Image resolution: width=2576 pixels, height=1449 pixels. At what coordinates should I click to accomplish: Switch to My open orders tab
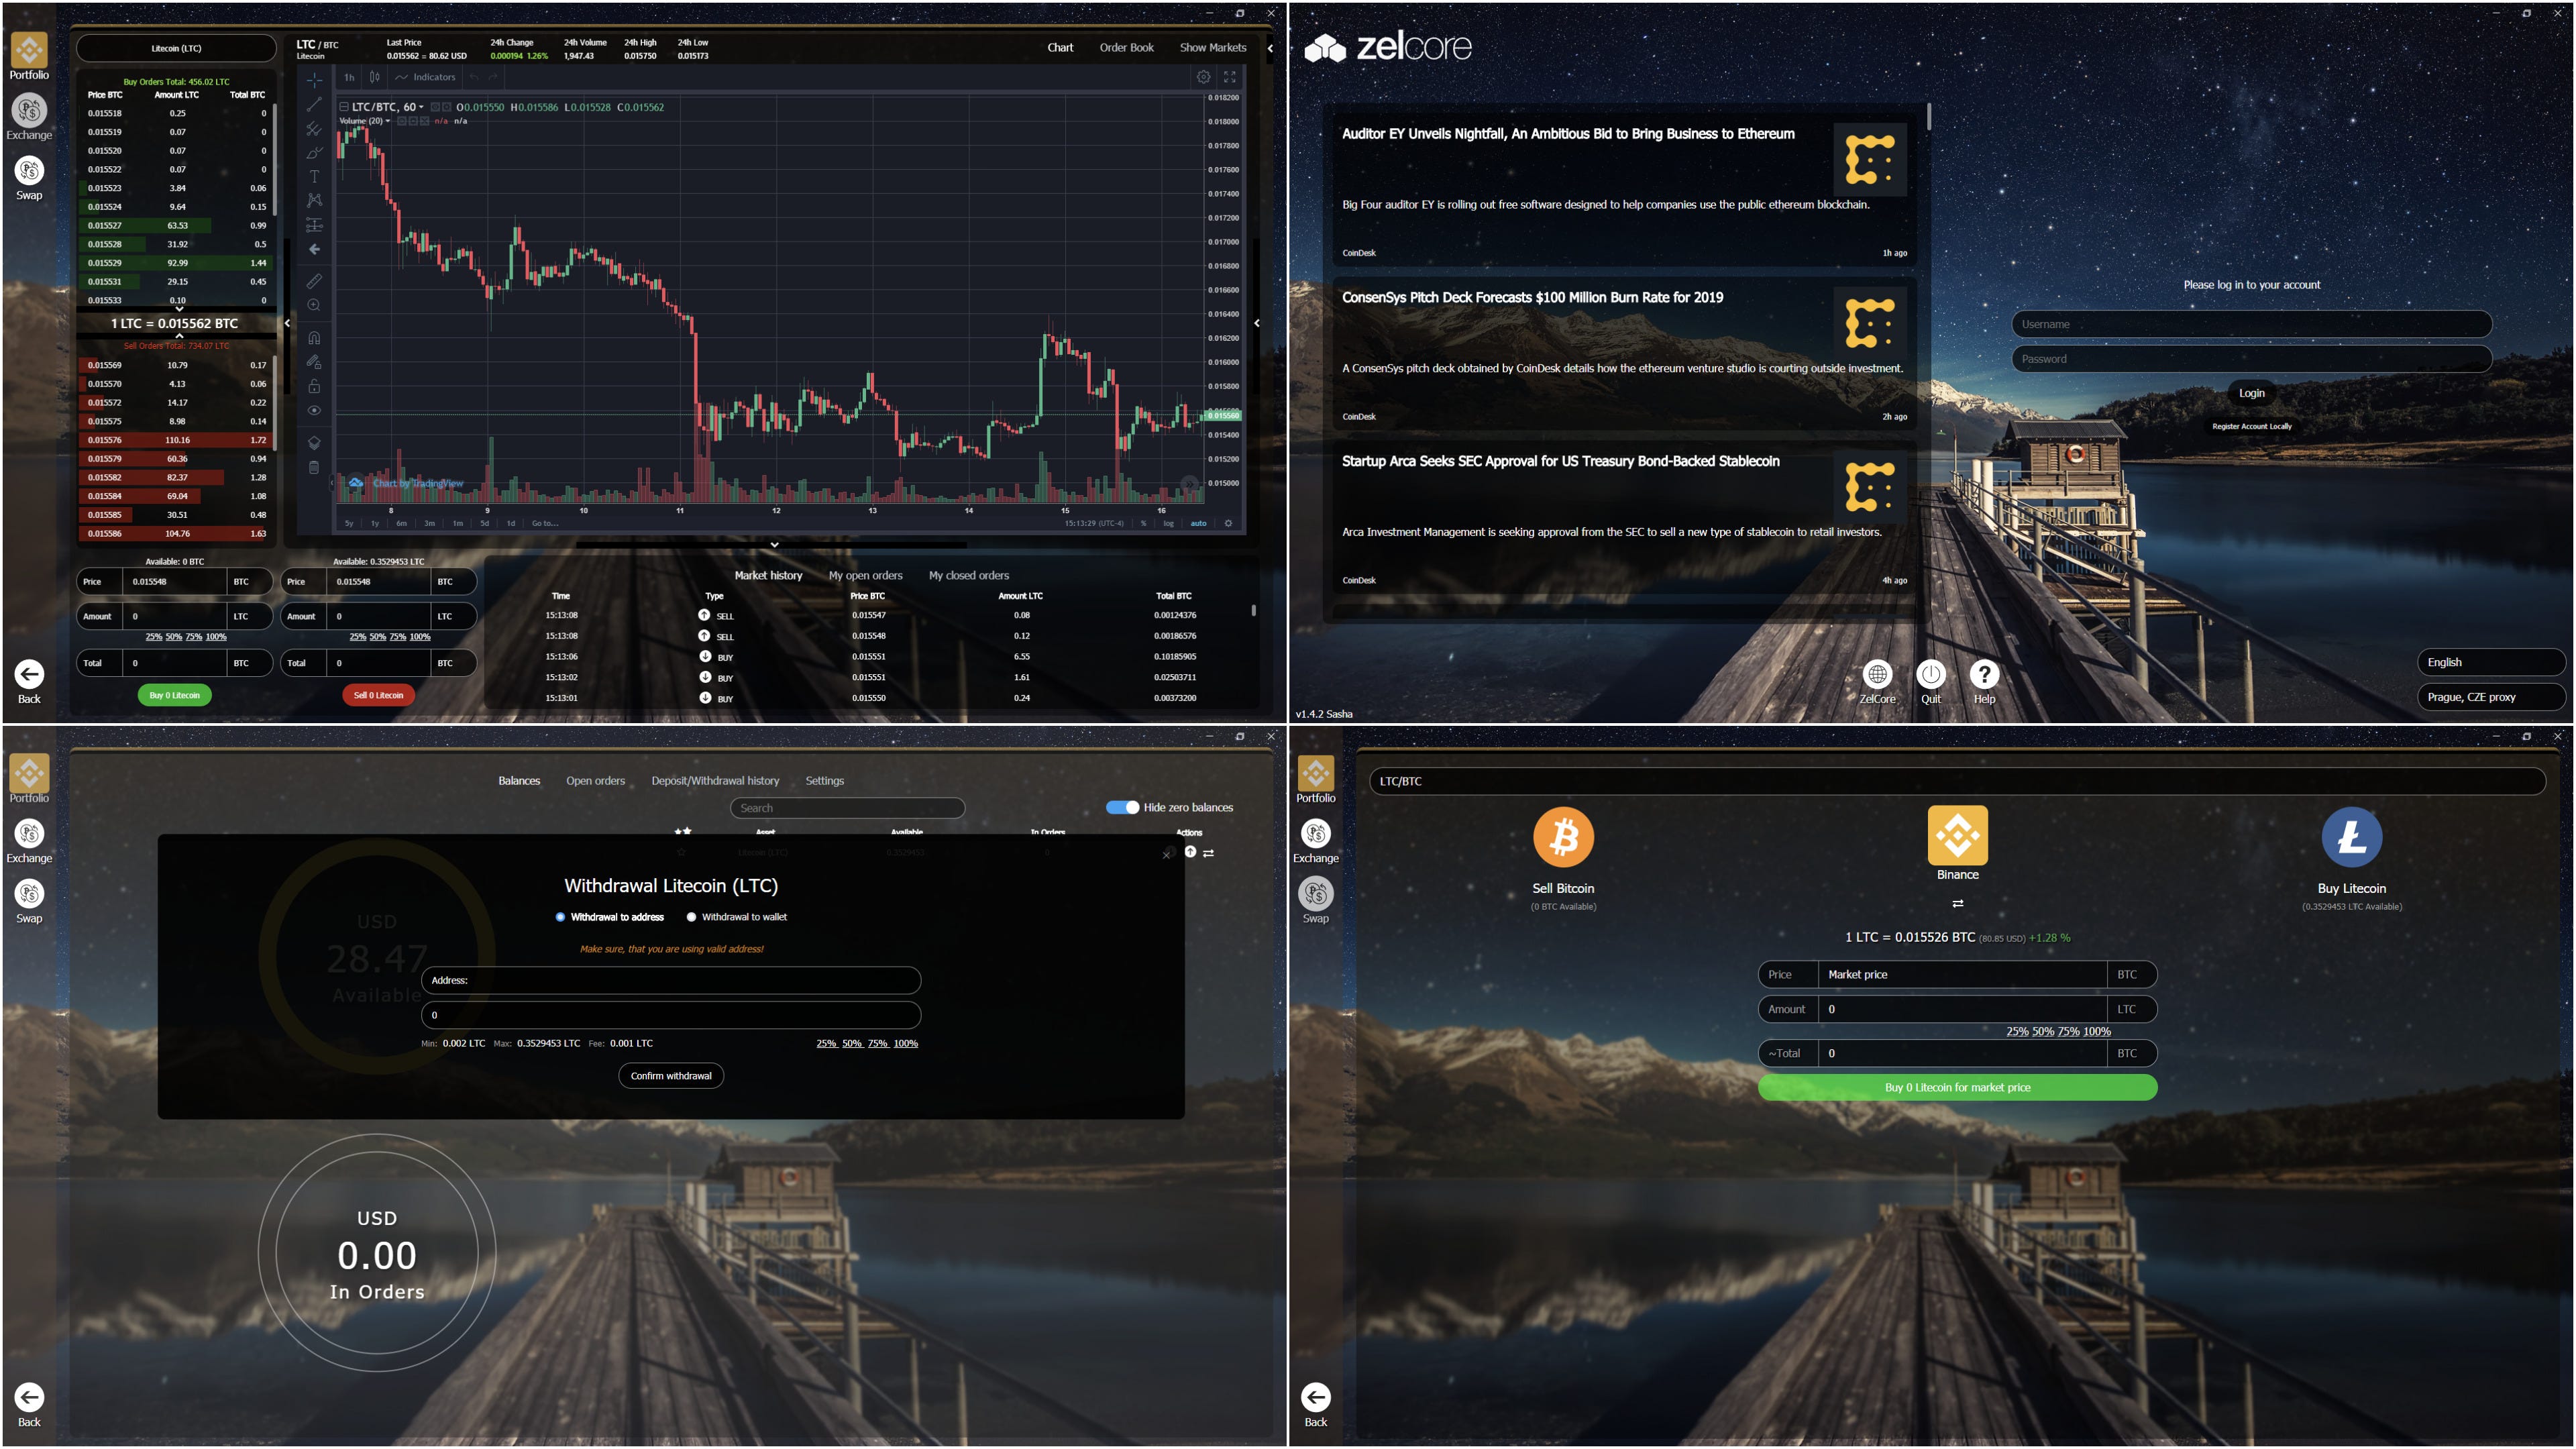(x=865, y=575)
